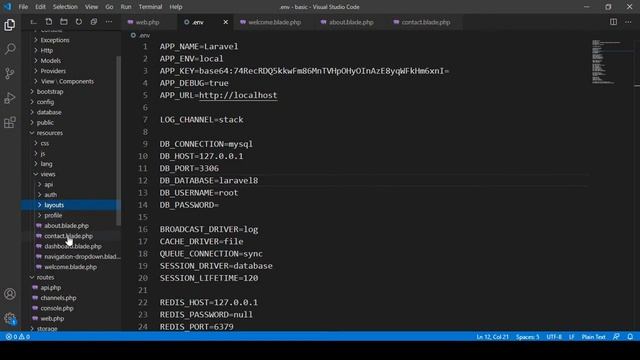The image size is (640, 360).
Task: Open the Explorer view in activity bar
Action: pos(10,25)
